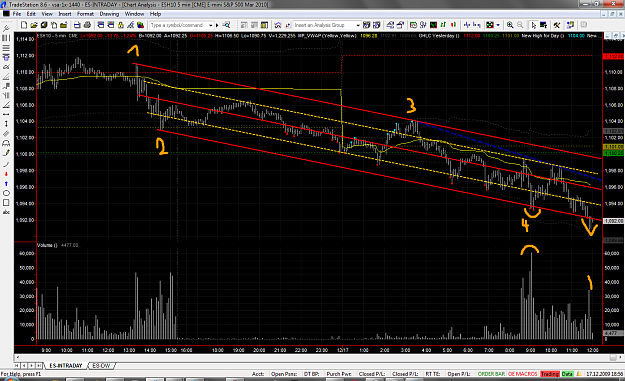The width and height of the screenshot is (625, 381).
Task: Open symbol lookup magnifier icon
Action: [226, 25]
